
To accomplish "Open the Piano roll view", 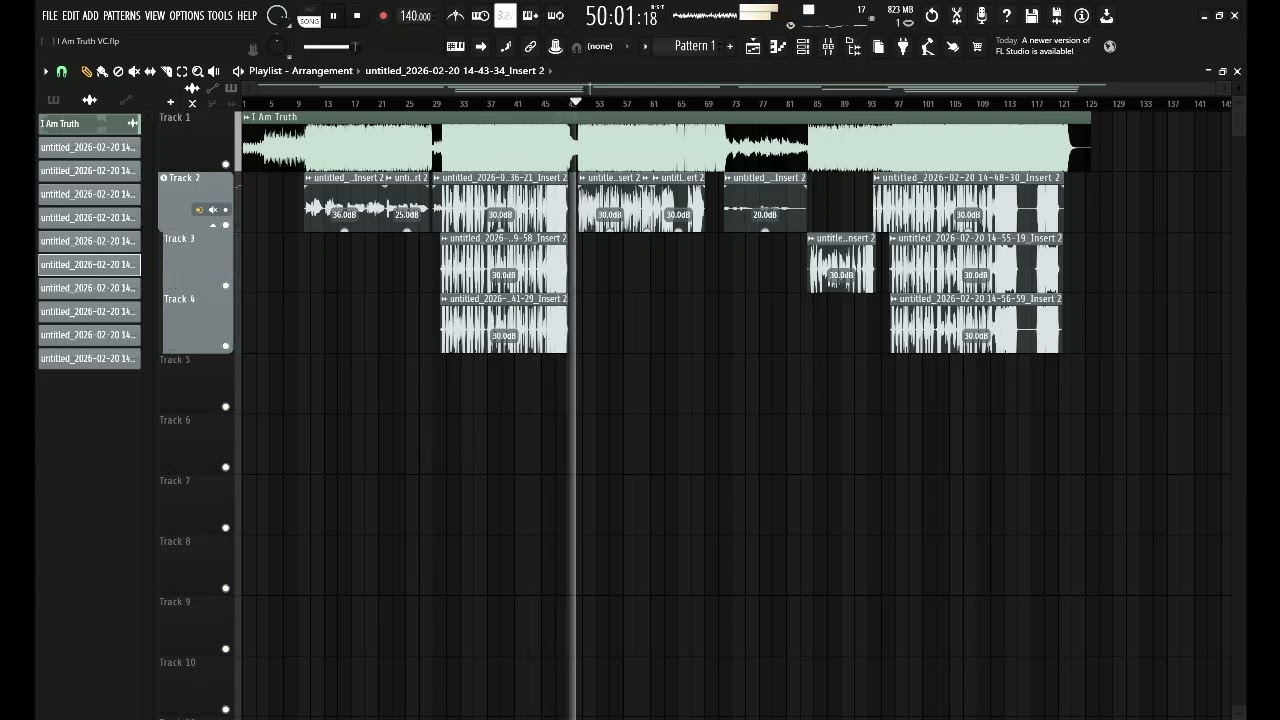I will [778, 47].
